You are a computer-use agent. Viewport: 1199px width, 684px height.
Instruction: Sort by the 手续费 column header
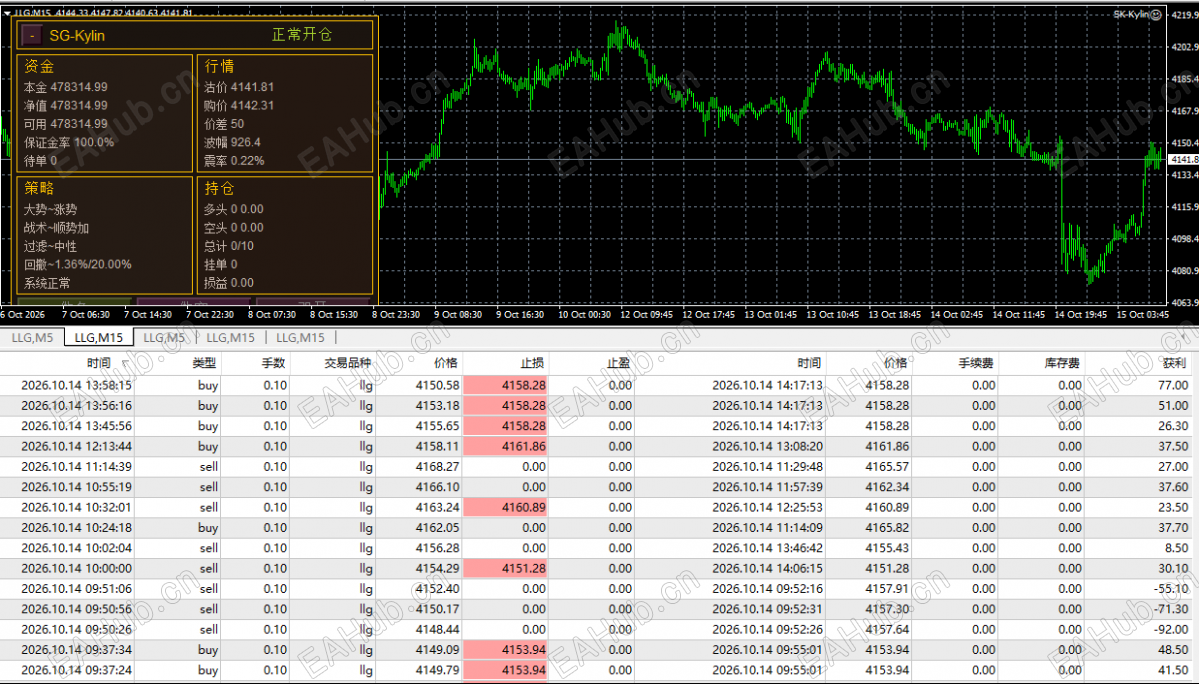[976, 363]
